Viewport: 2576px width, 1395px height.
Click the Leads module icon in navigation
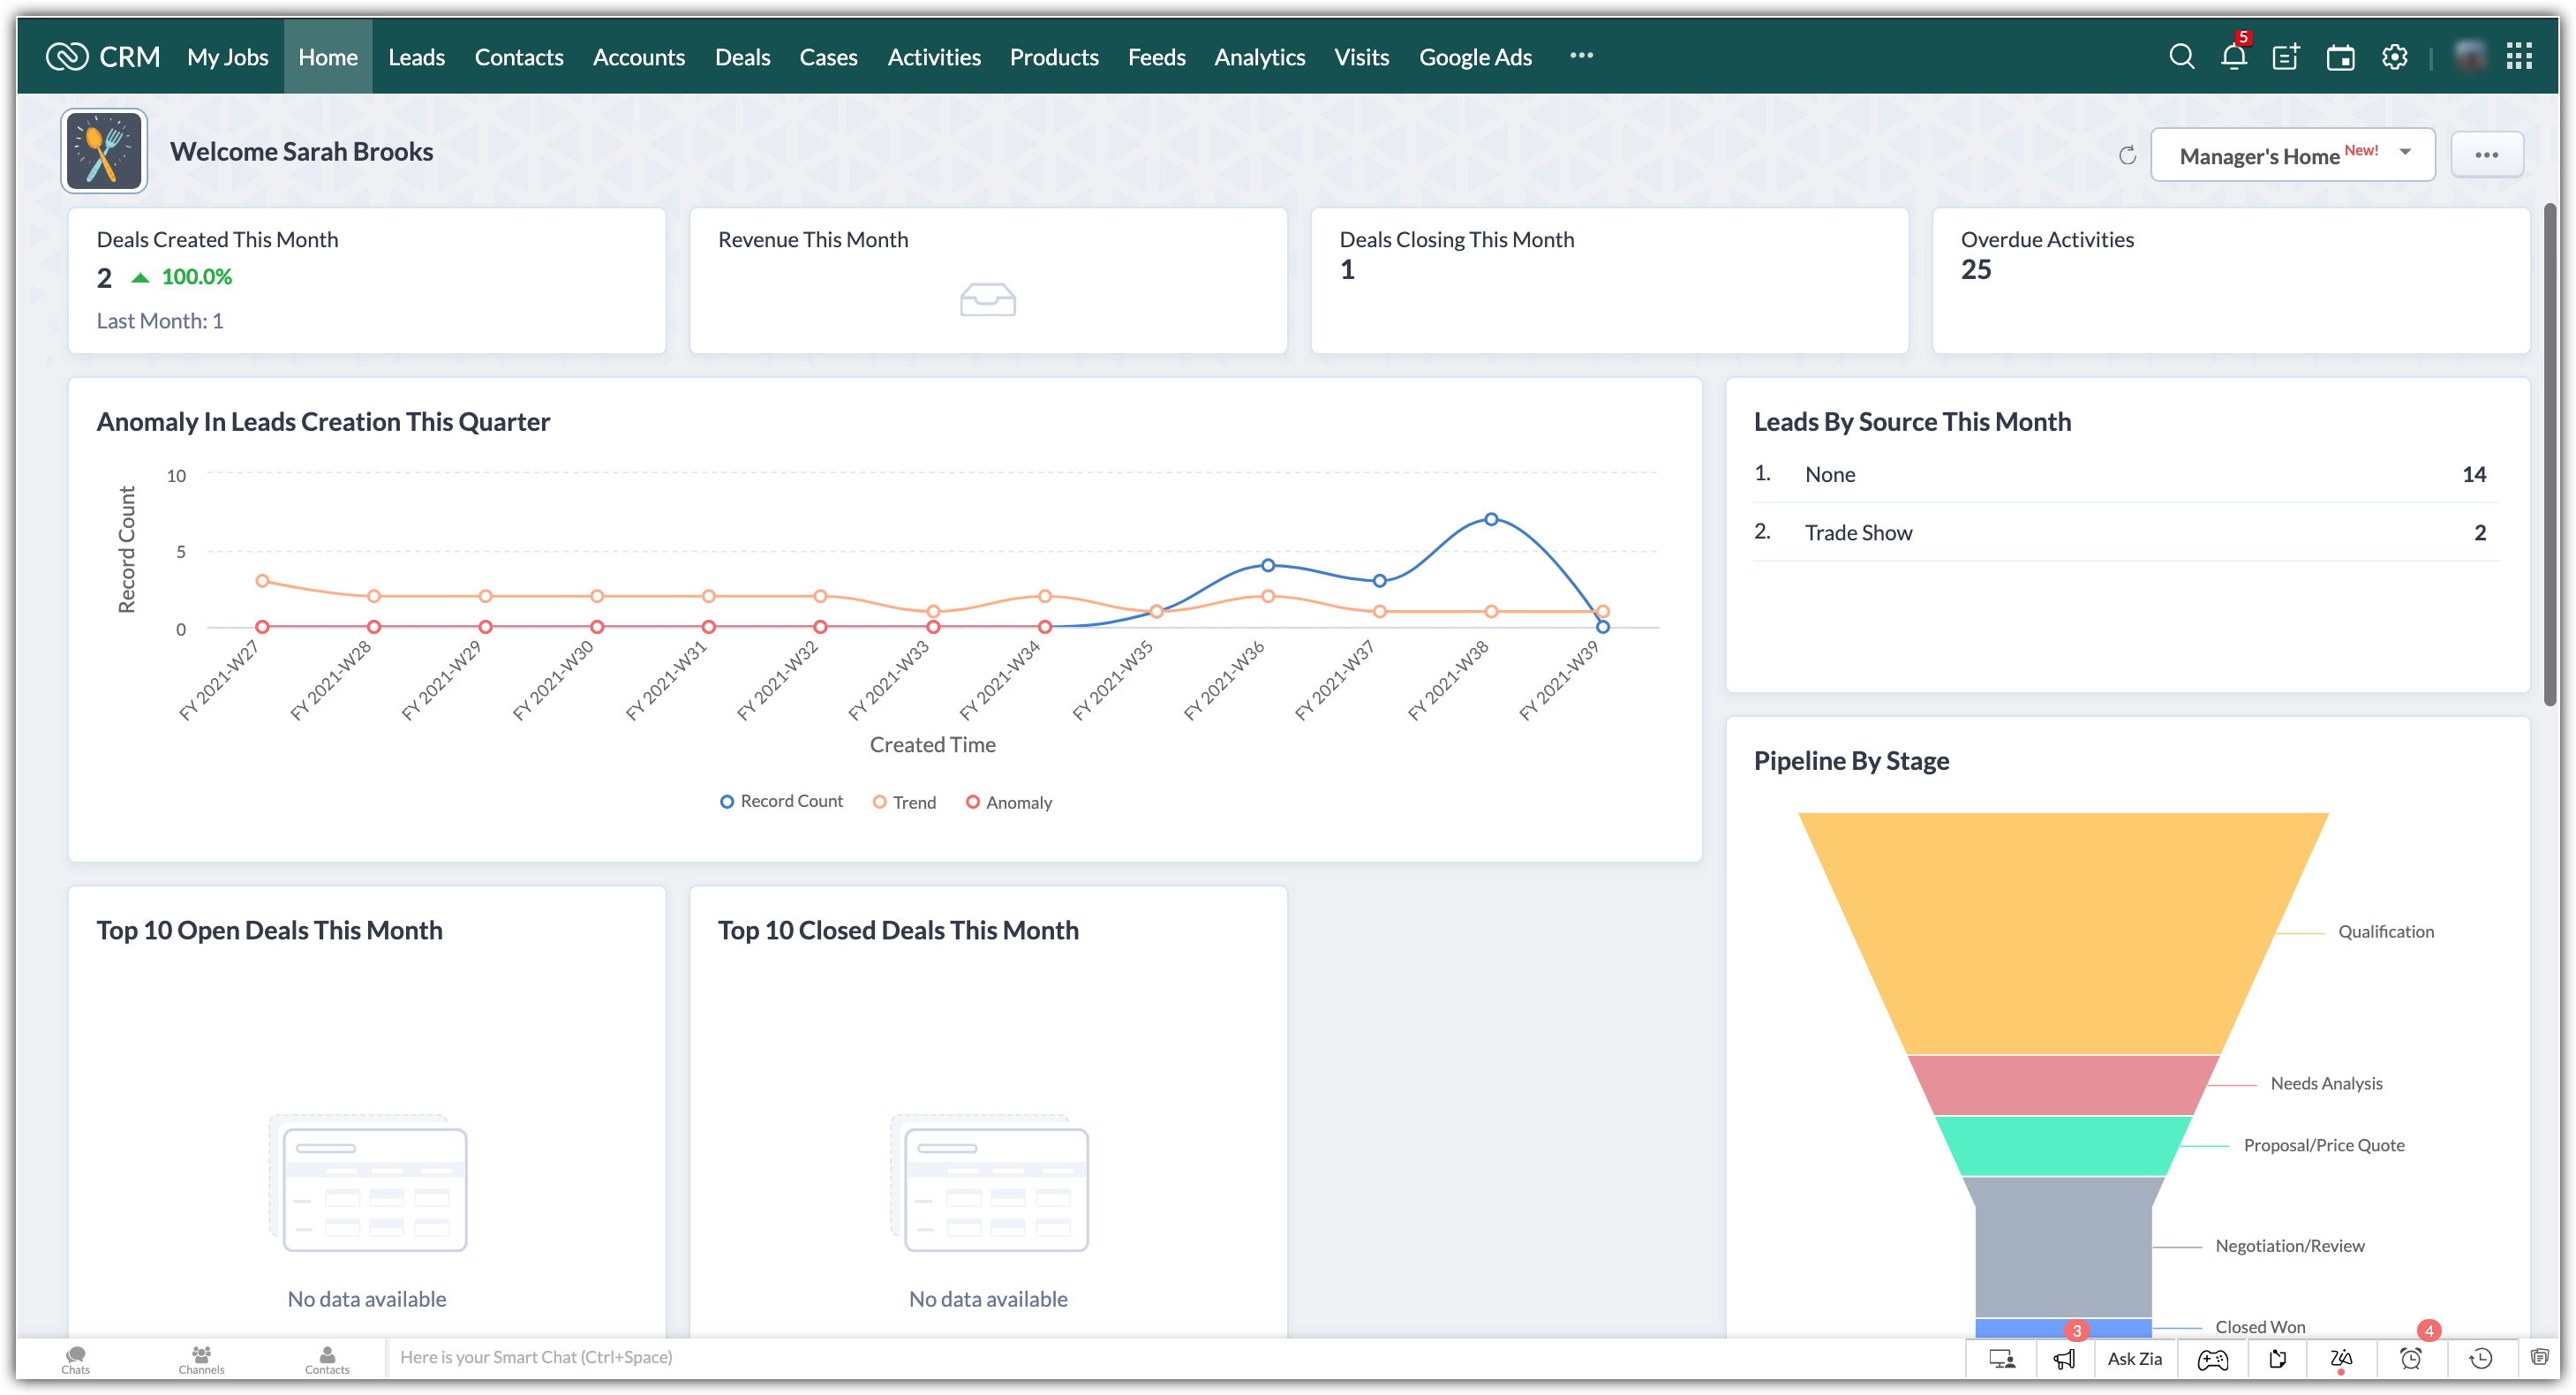[414, 57]
